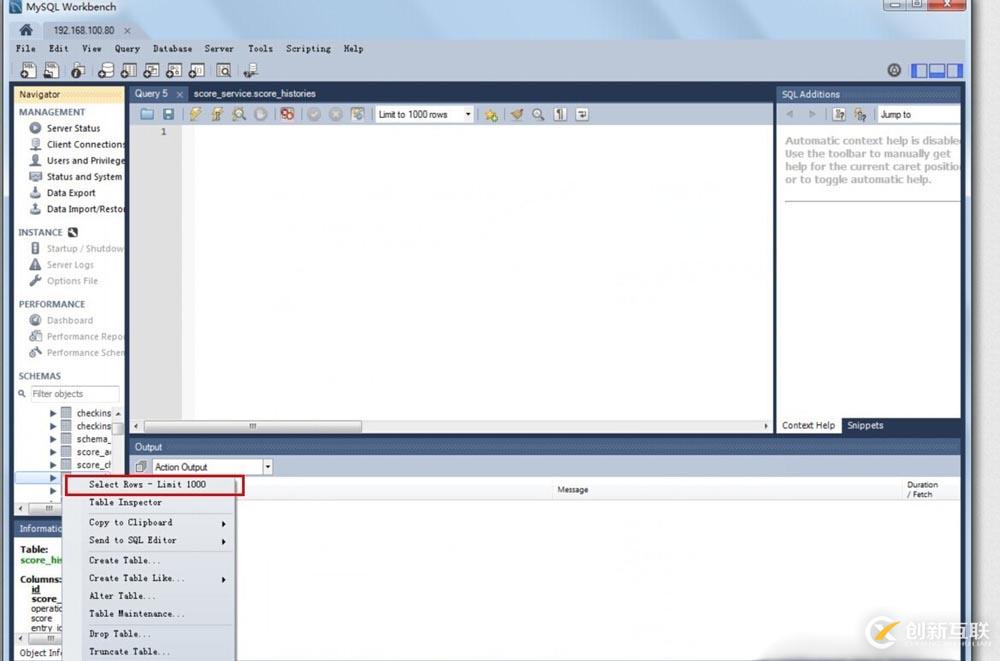This screenshot has width=1000, height=661.
Task: Toggle the autocommit mode button
Action: click(x=357, y=114)
